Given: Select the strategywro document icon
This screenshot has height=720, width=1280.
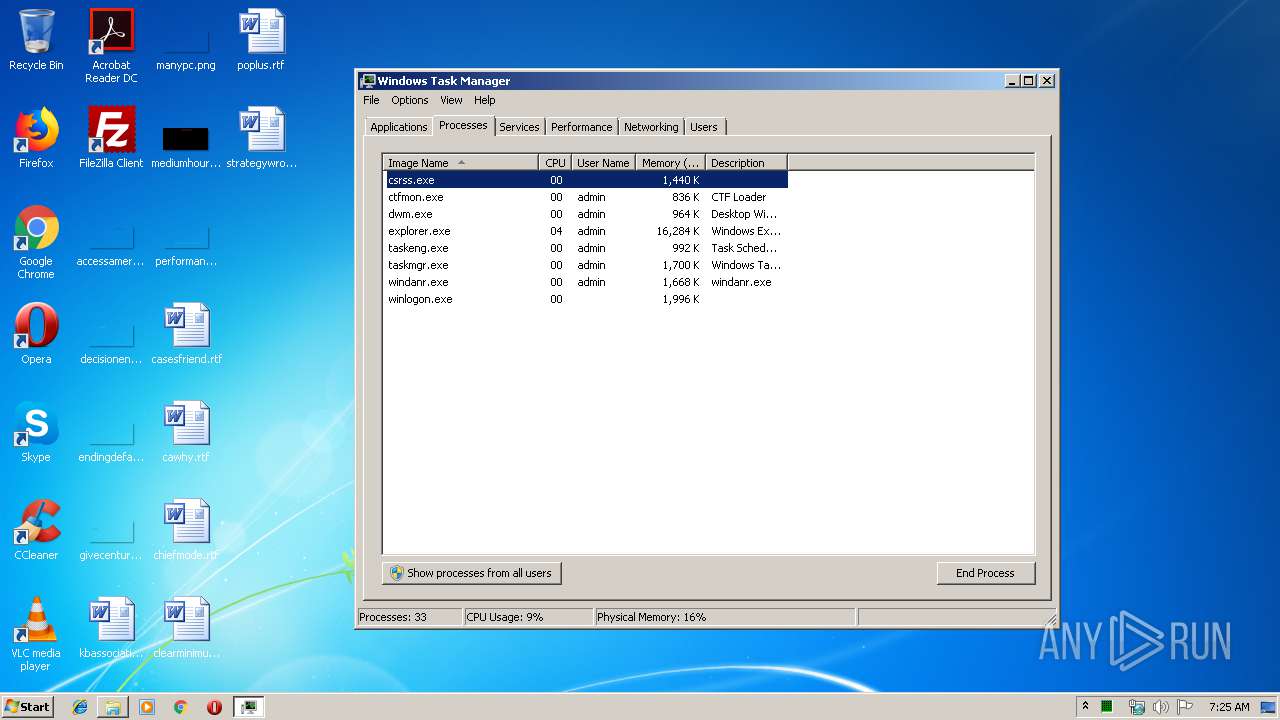Looking at the screenshot, I should pyautogui.click(x=261, y=138).
